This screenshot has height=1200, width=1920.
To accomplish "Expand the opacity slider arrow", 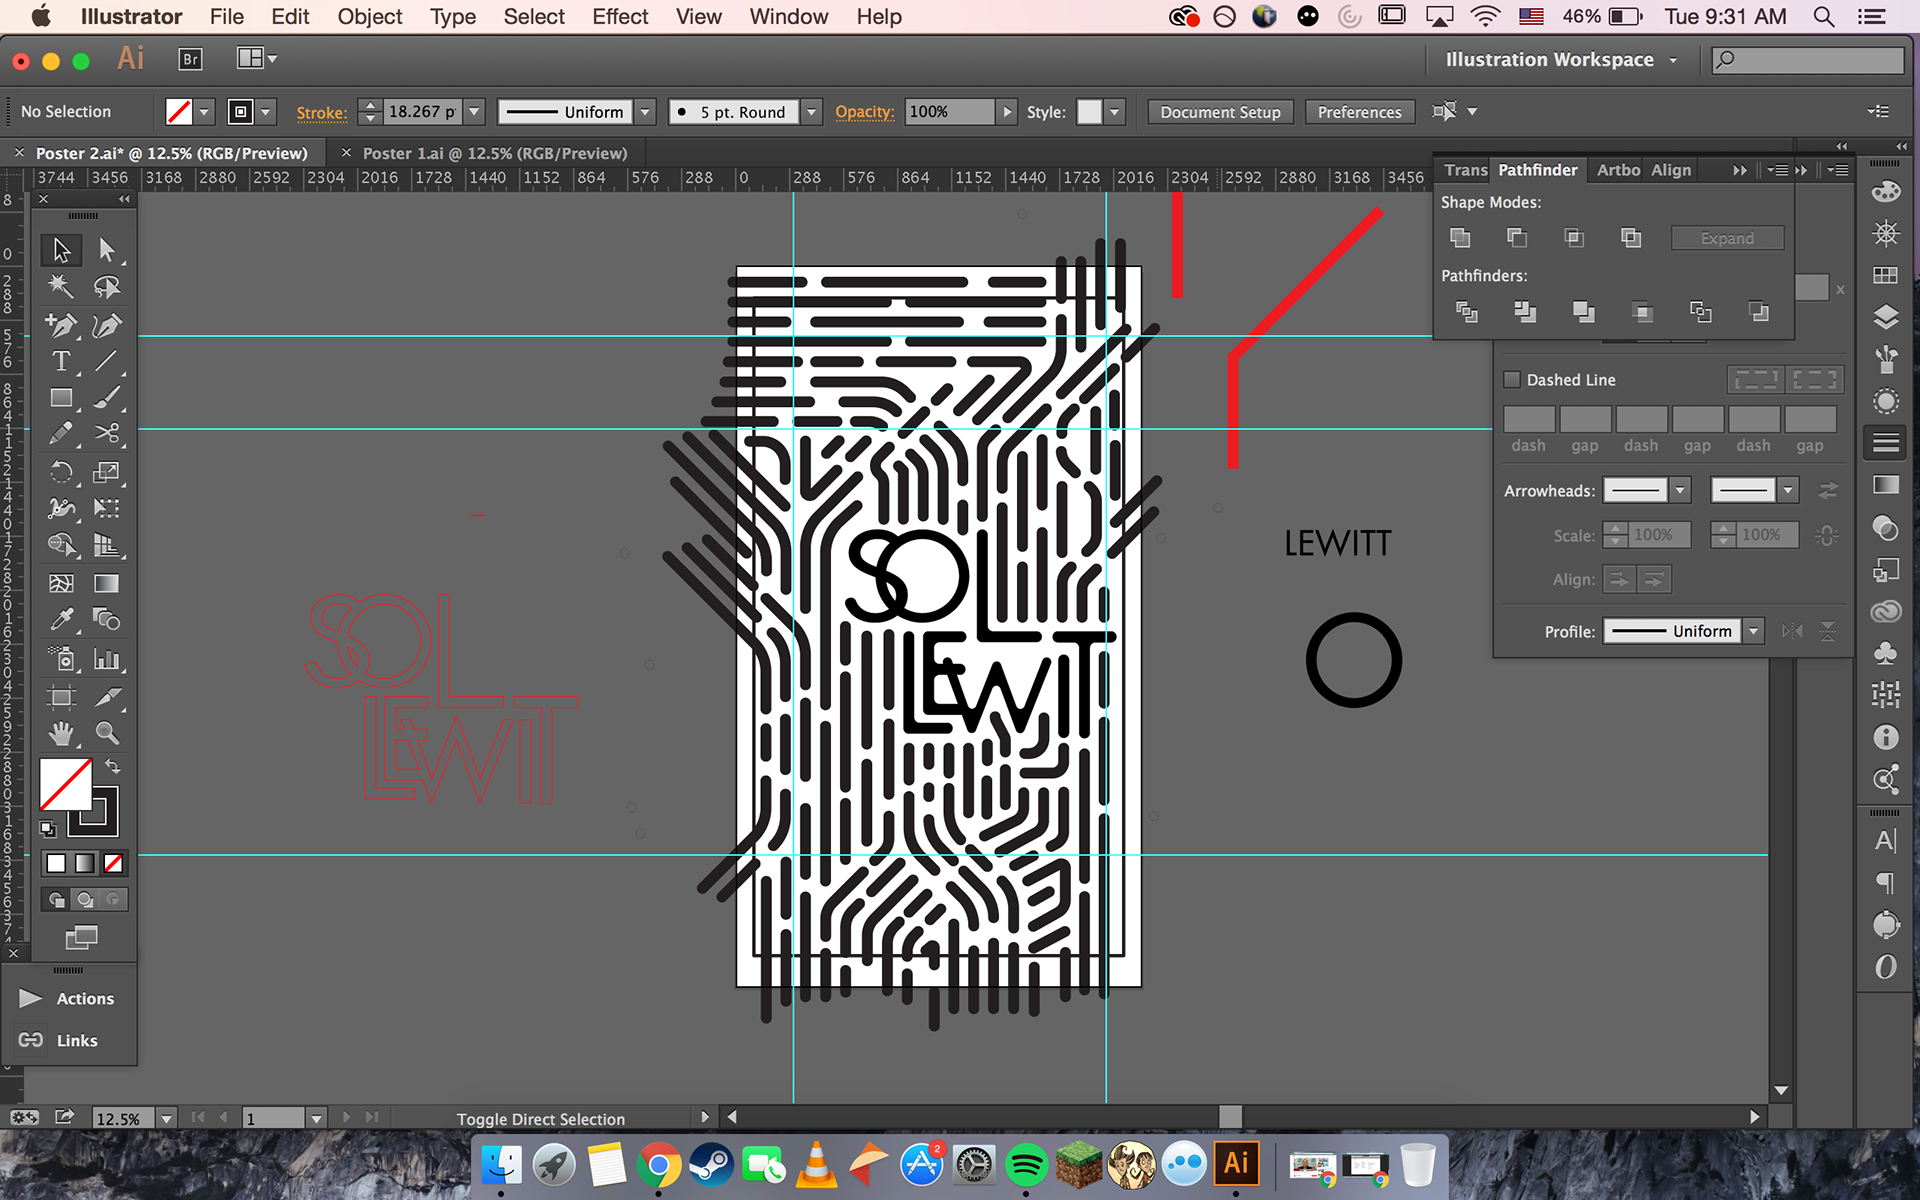I will pos(1007,112).
